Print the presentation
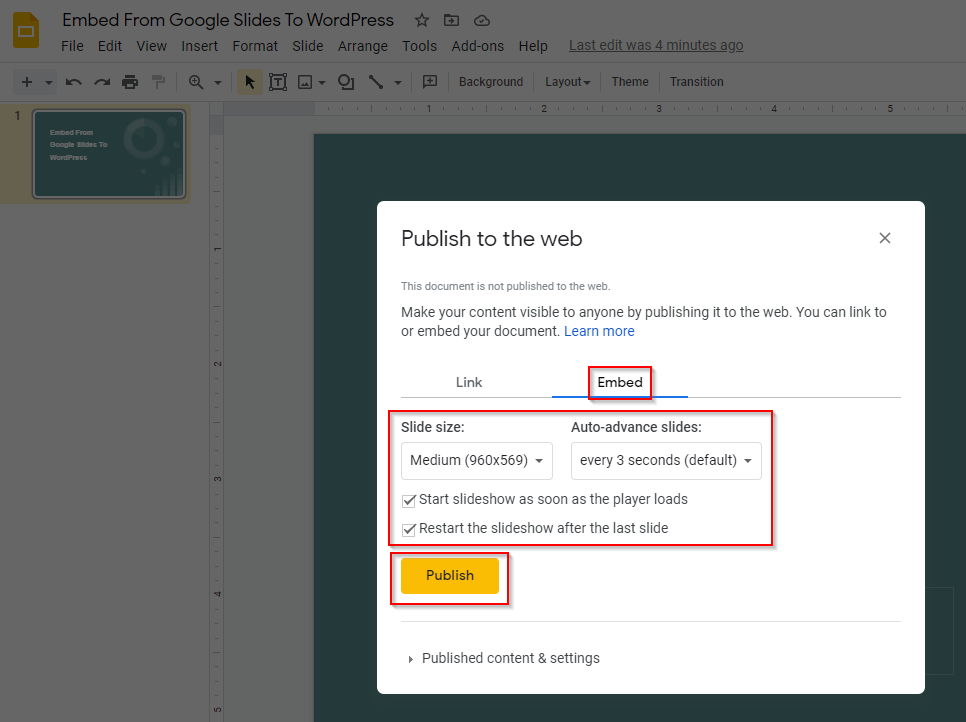 click(130, 82)
